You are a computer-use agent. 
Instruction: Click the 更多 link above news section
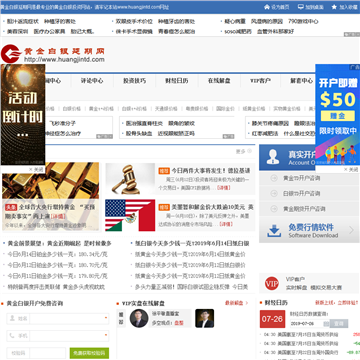241,151
